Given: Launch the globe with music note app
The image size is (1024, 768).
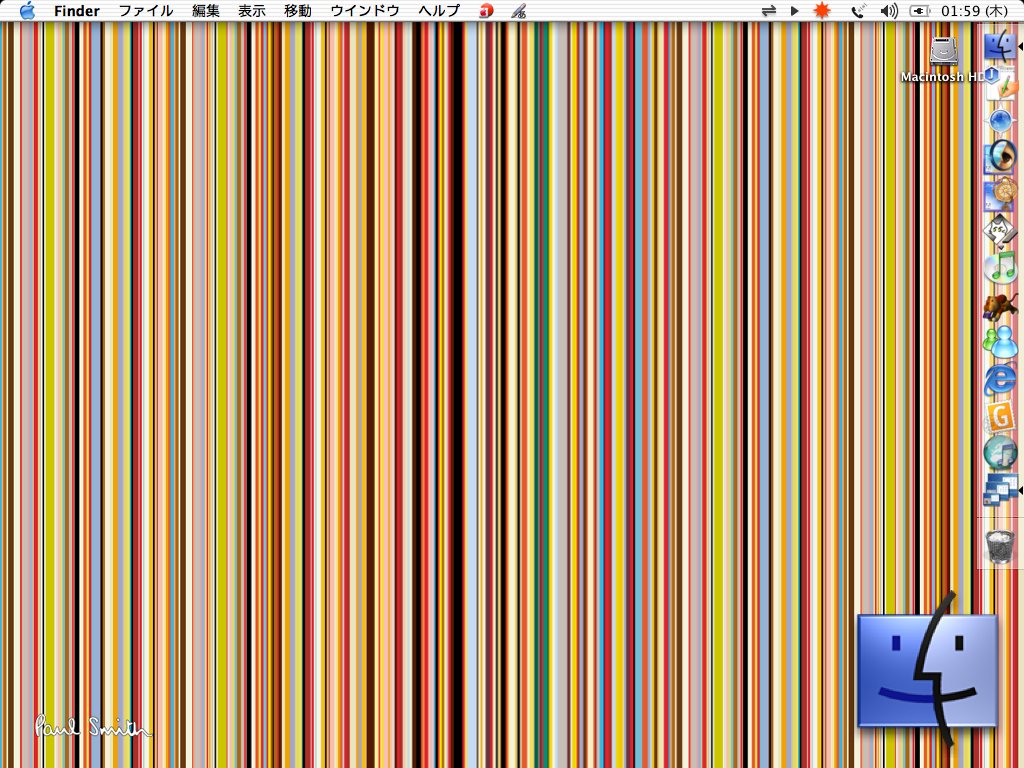Looking at the screenshot, I should [x=1000, y=453].
